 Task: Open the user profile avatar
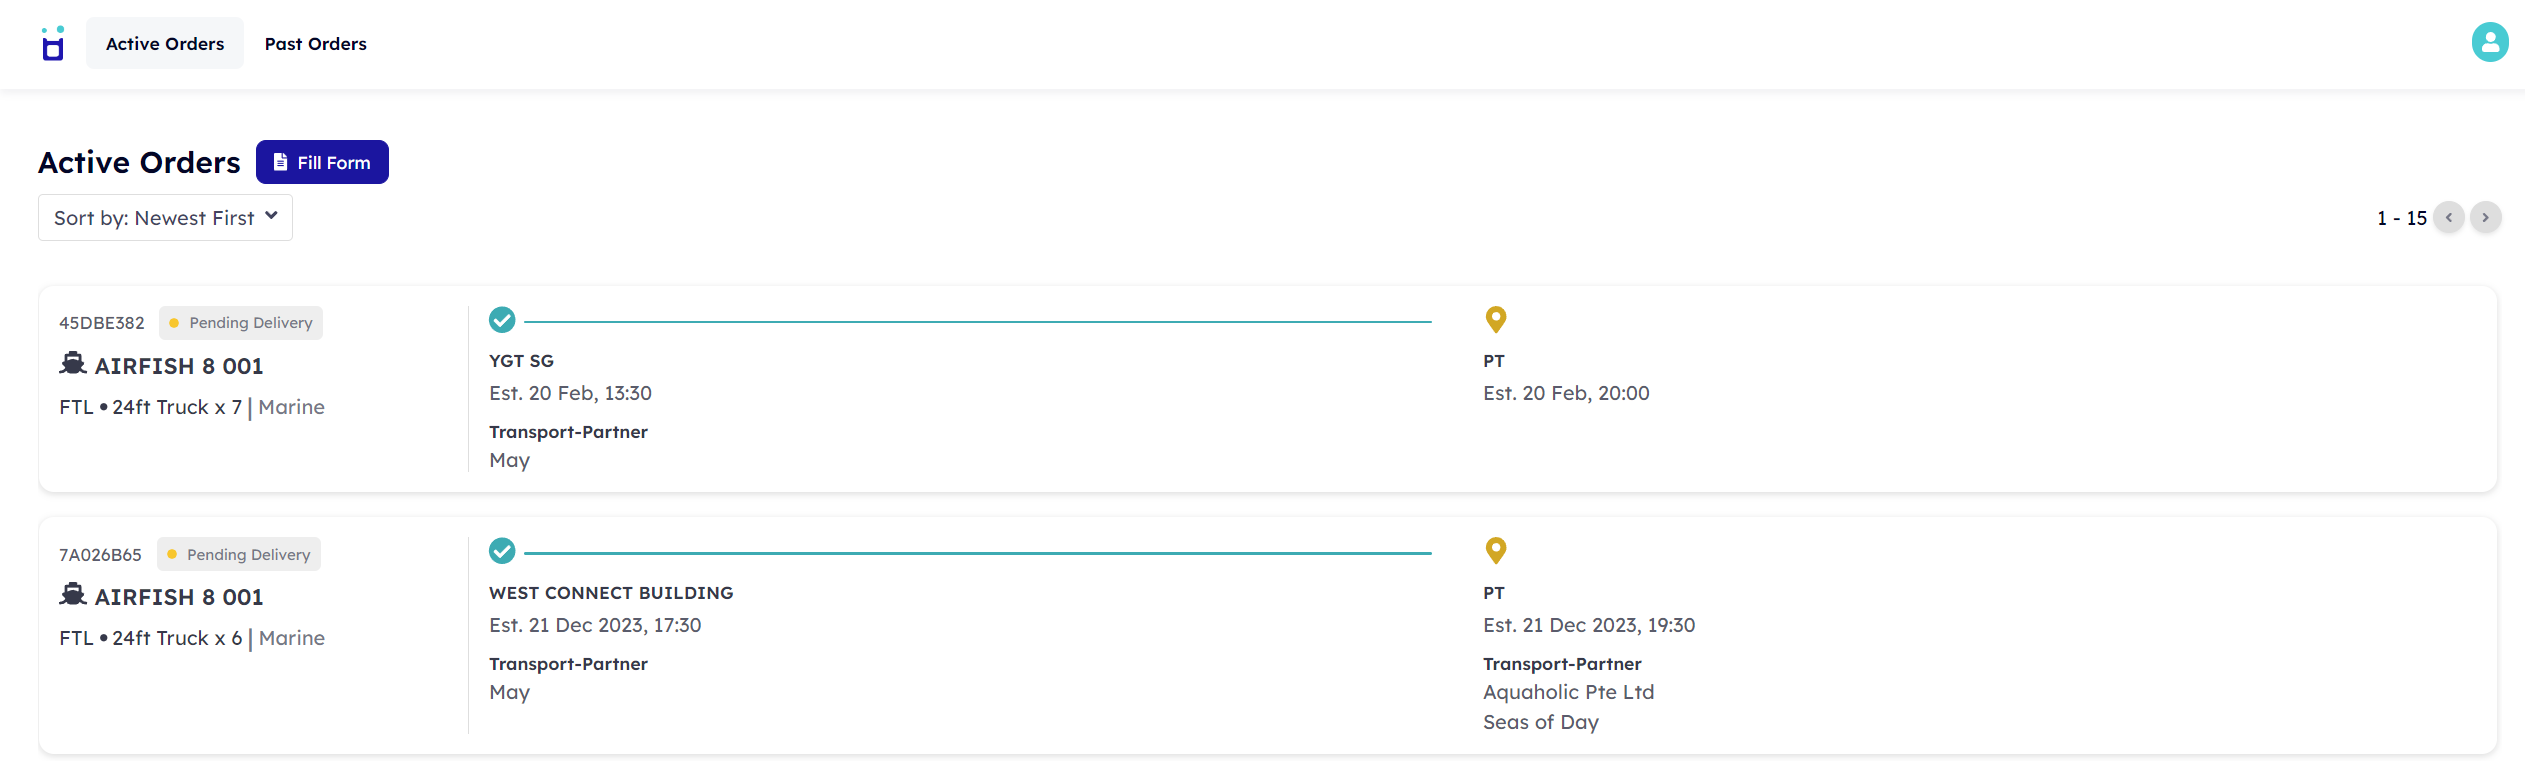pos(2489,43)
